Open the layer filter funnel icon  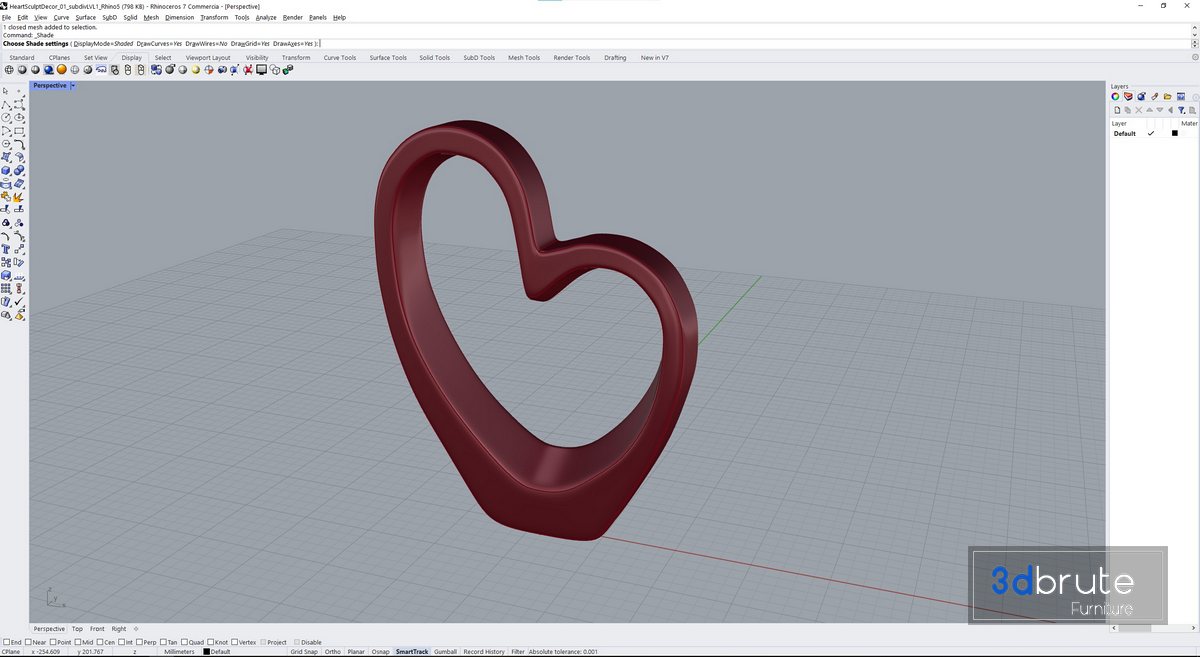point(1181,110)
